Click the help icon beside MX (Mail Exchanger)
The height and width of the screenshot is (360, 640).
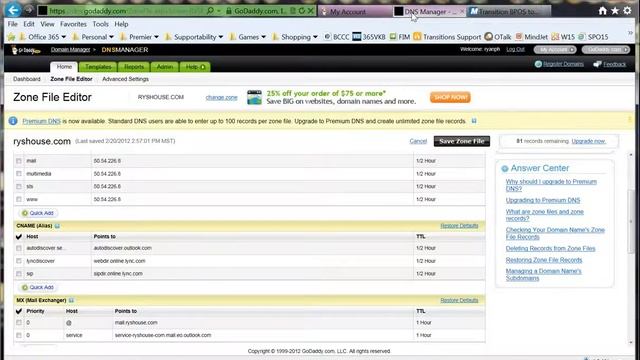coord(71,300)
